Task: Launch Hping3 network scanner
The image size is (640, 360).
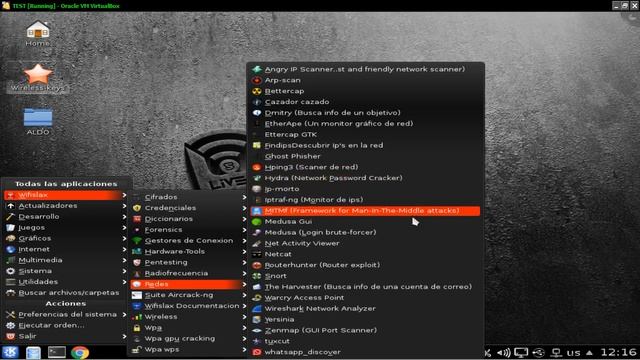Action: click(x=365, y=167)
